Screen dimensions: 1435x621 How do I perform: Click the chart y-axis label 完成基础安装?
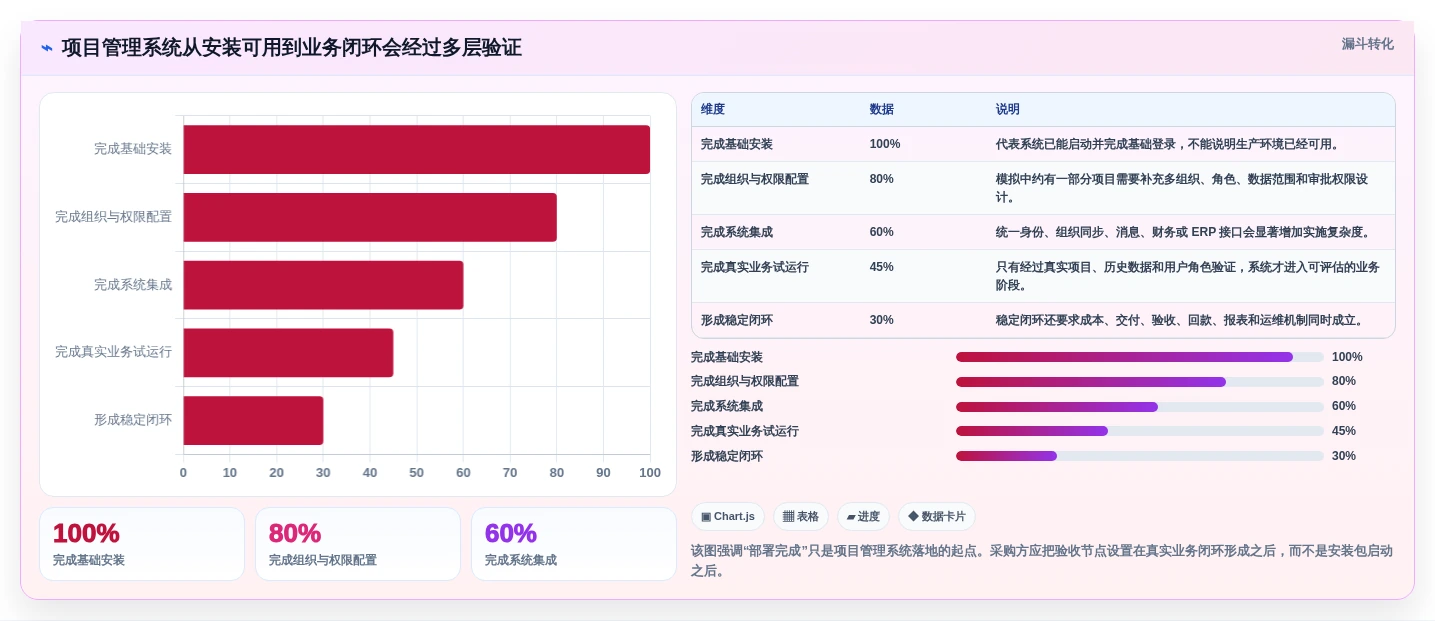[133, 149]
